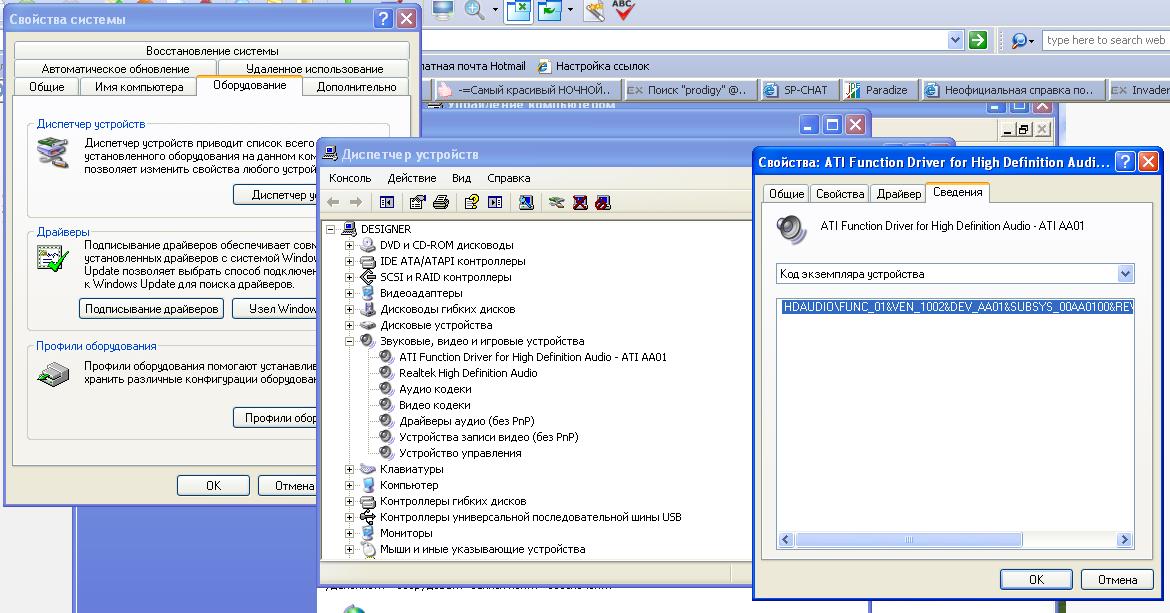Open the Код экземпляра устройства dropdown
Image resolution: width=1170 pixels, height=613 pixels.
tap(1125, 274)
